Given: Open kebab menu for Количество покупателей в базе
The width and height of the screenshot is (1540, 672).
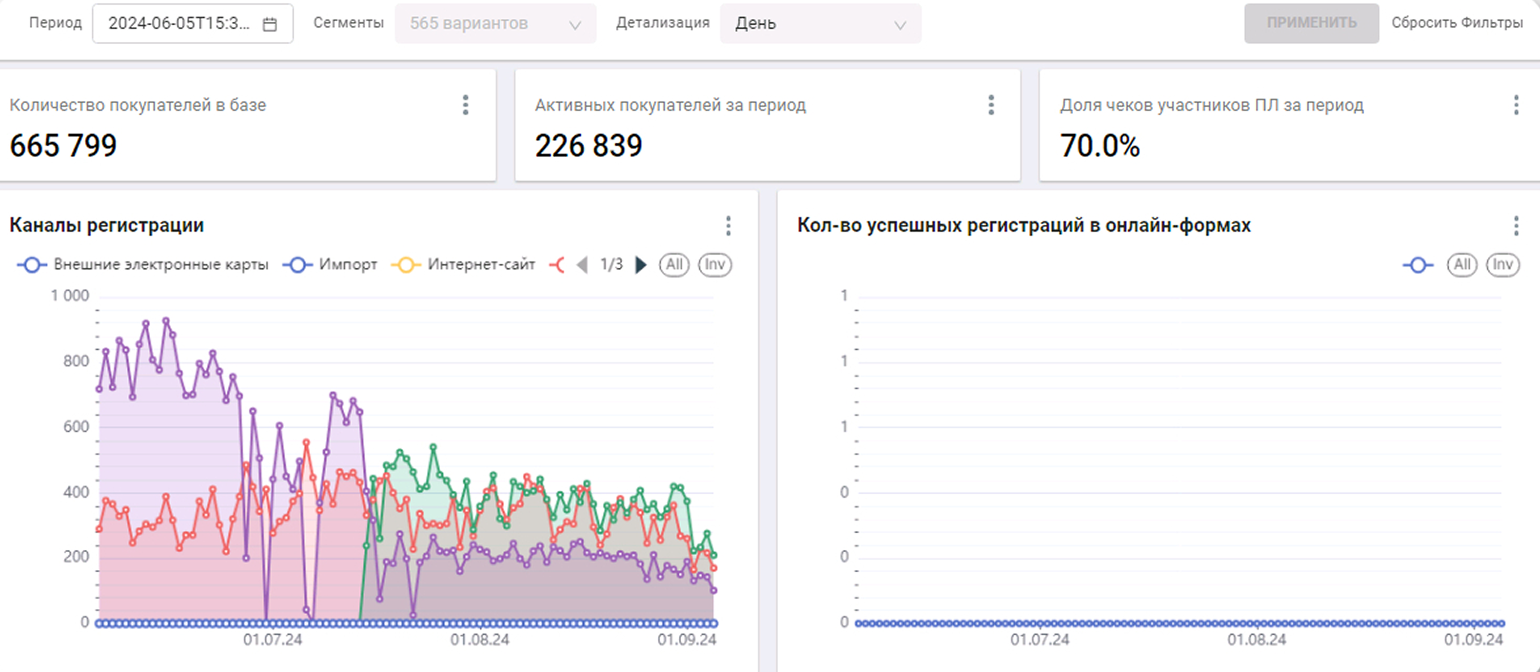Looking at the screenshot, I should pyautogui.click(x=465, y=105).
